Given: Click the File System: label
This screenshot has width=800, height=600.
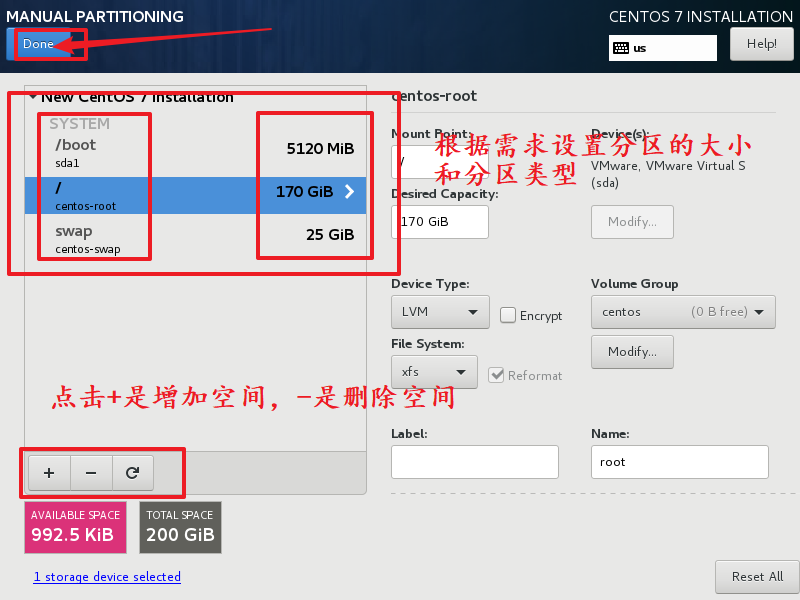Looking at the screenshot, I should coord(428,344).
